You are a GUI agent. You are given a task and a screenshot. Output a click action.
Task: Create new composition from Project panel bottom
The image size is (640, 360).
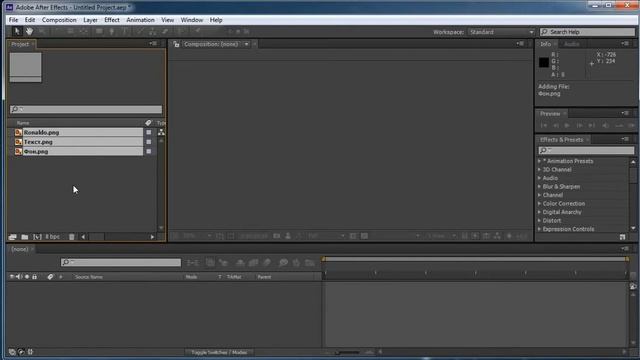click(x=37, y=237)
